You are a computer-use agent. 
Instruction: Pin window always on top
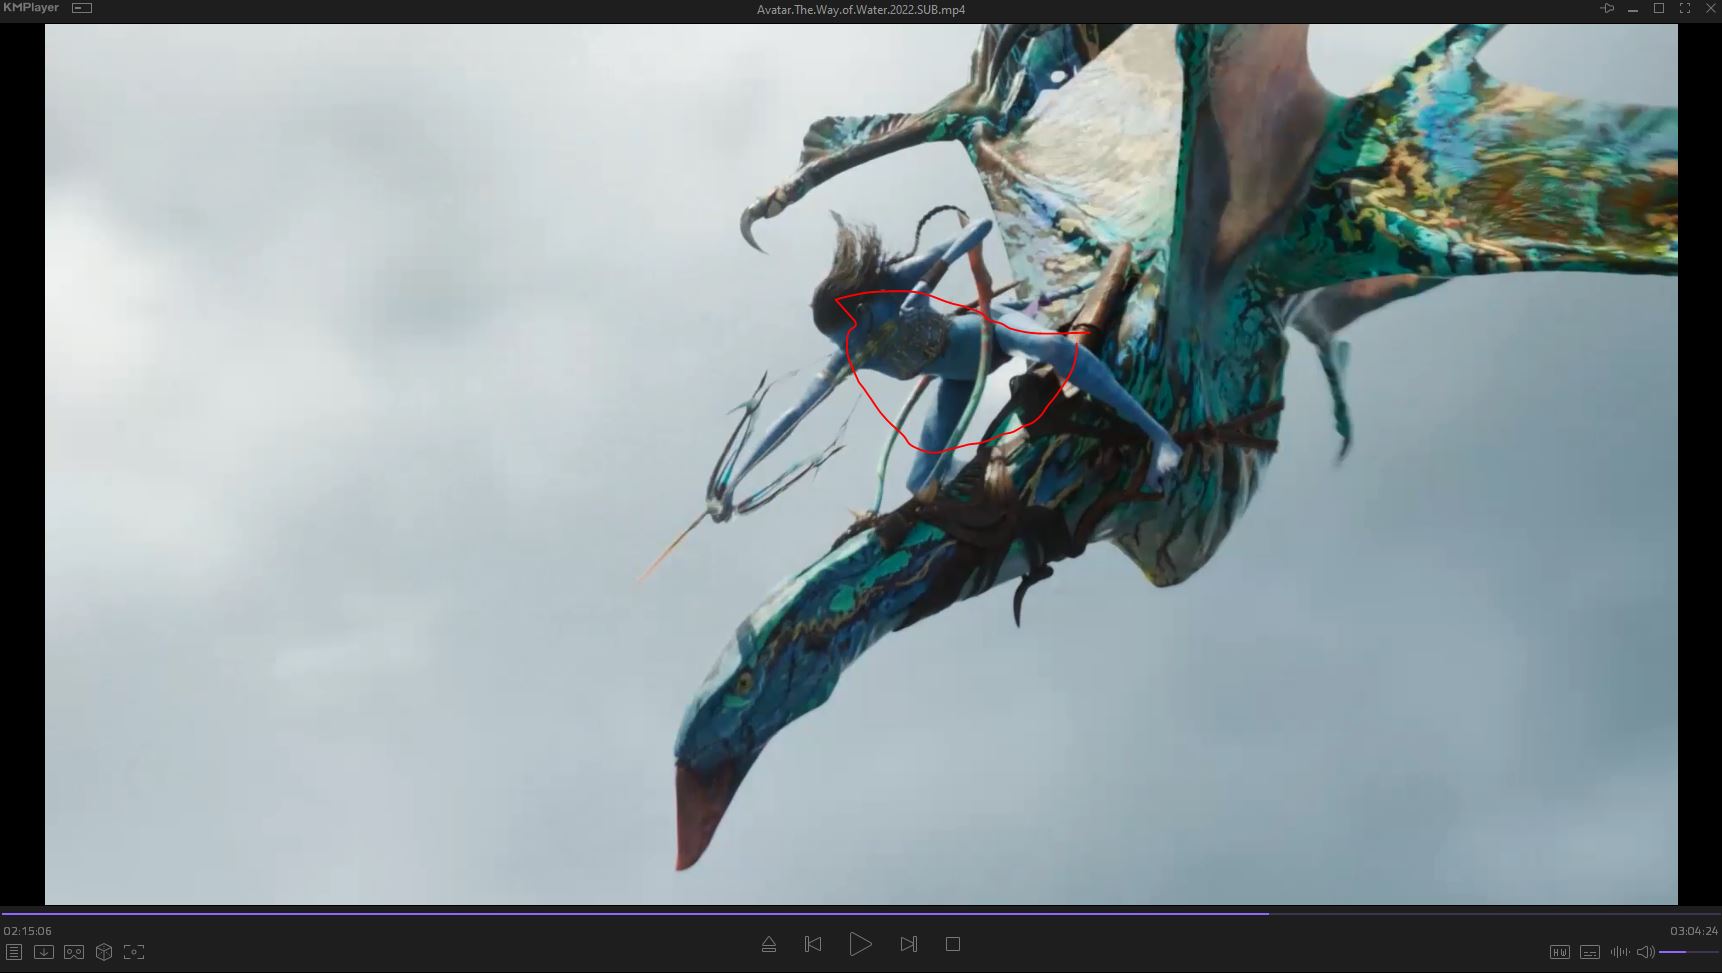point(1607,8)
